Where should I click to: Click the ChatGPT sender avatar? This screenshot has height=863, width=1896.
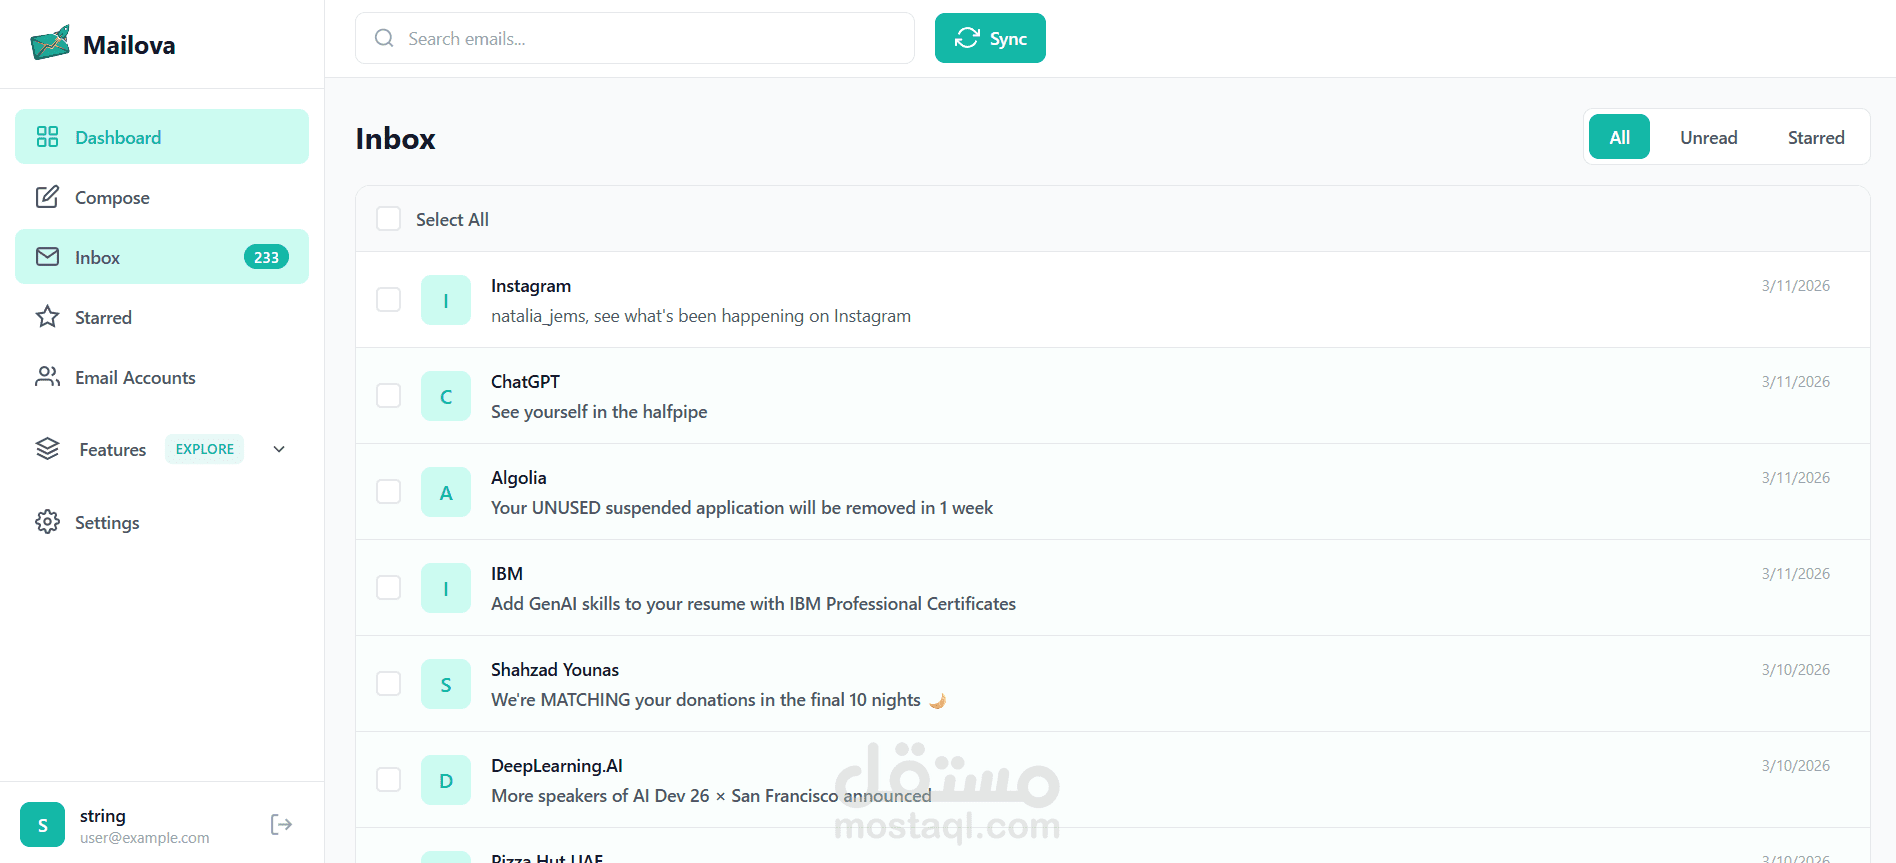tap(446, 396)
